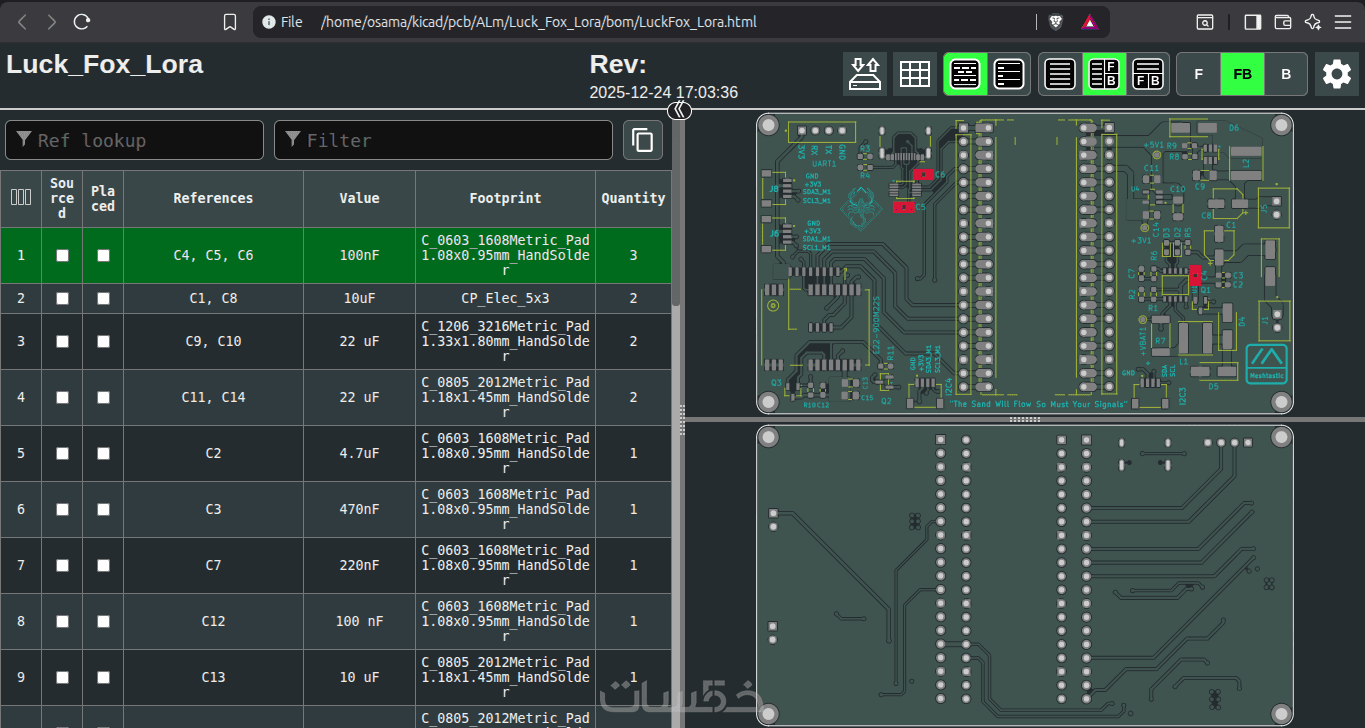The image size is (1365, 728).
Task: Select BOM-only layout icon
Action: [x=1060, y=74]
